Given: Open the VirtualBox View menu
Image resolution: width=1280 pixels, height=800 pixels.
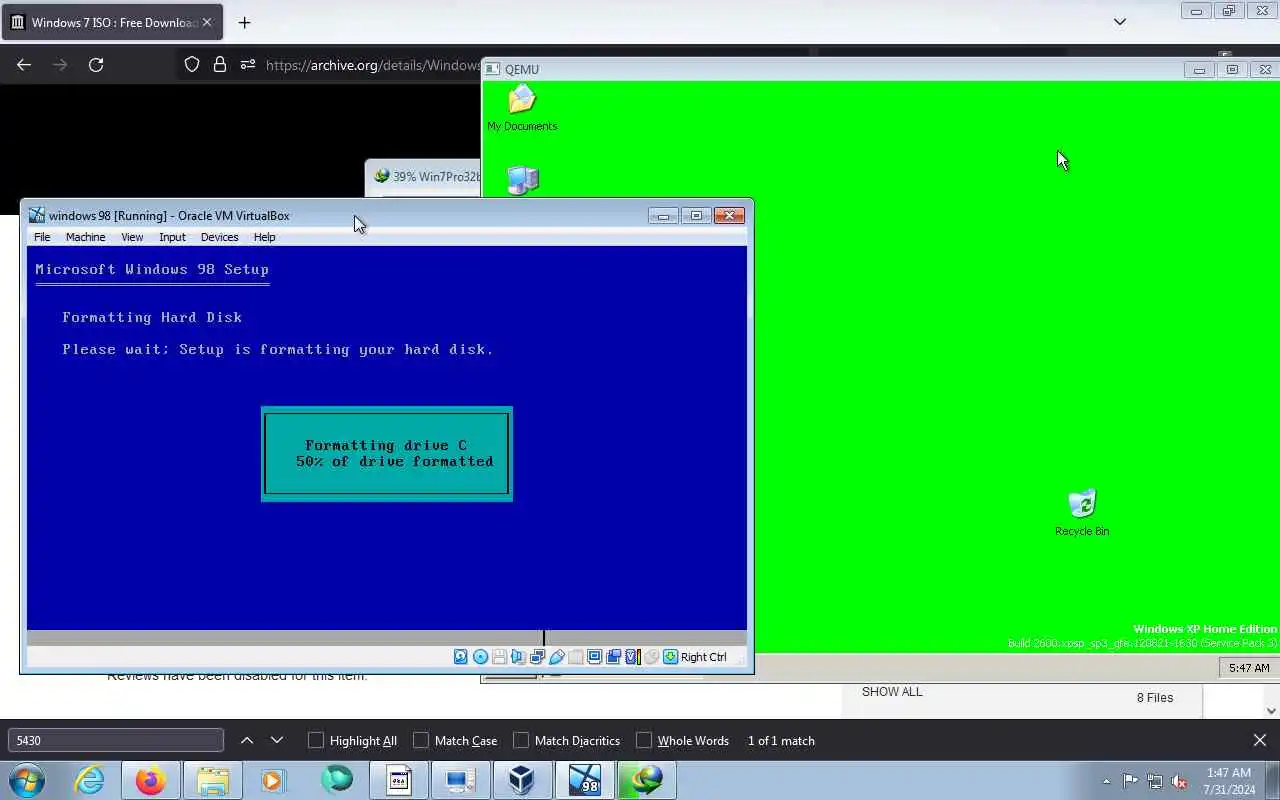Looking at the screenshot, I should pos(132,237).
